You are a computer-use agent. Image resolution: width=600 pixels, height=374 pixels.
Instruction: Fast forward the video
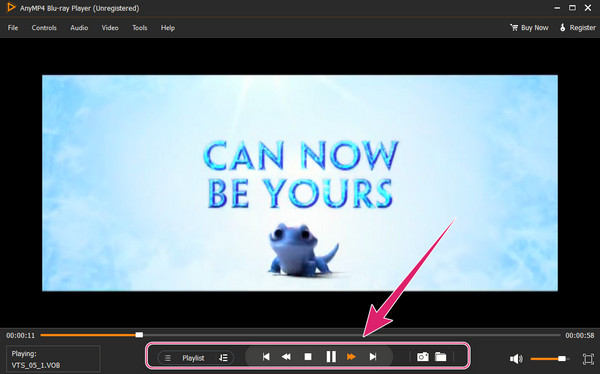[x=351, y=357]
